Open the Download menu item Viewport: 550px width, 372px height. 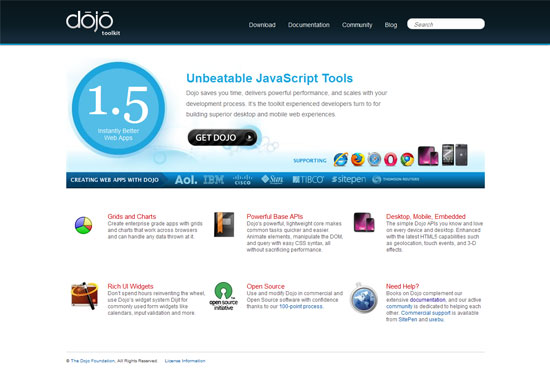point(262,25)
